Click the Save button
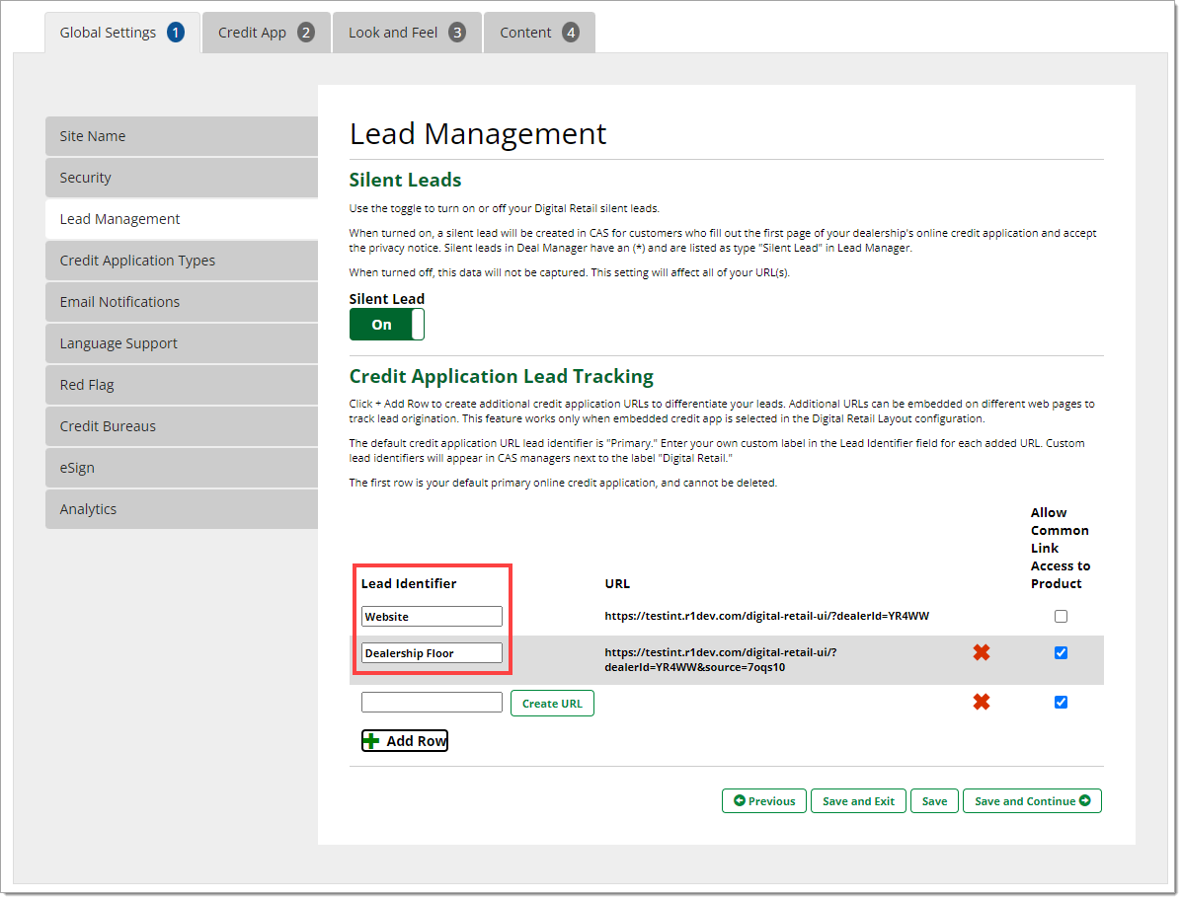This screenshot has width=1182, height=900. click(934, 801)
